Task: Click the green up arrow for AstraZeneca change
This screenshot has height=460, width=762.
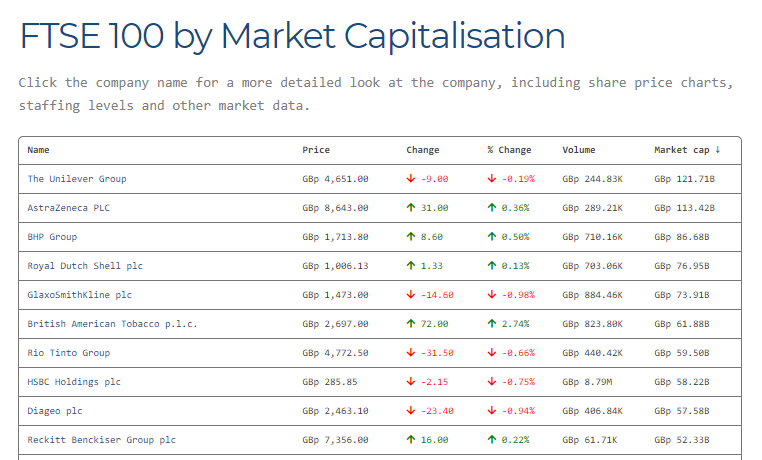Action: click(411, 208)
